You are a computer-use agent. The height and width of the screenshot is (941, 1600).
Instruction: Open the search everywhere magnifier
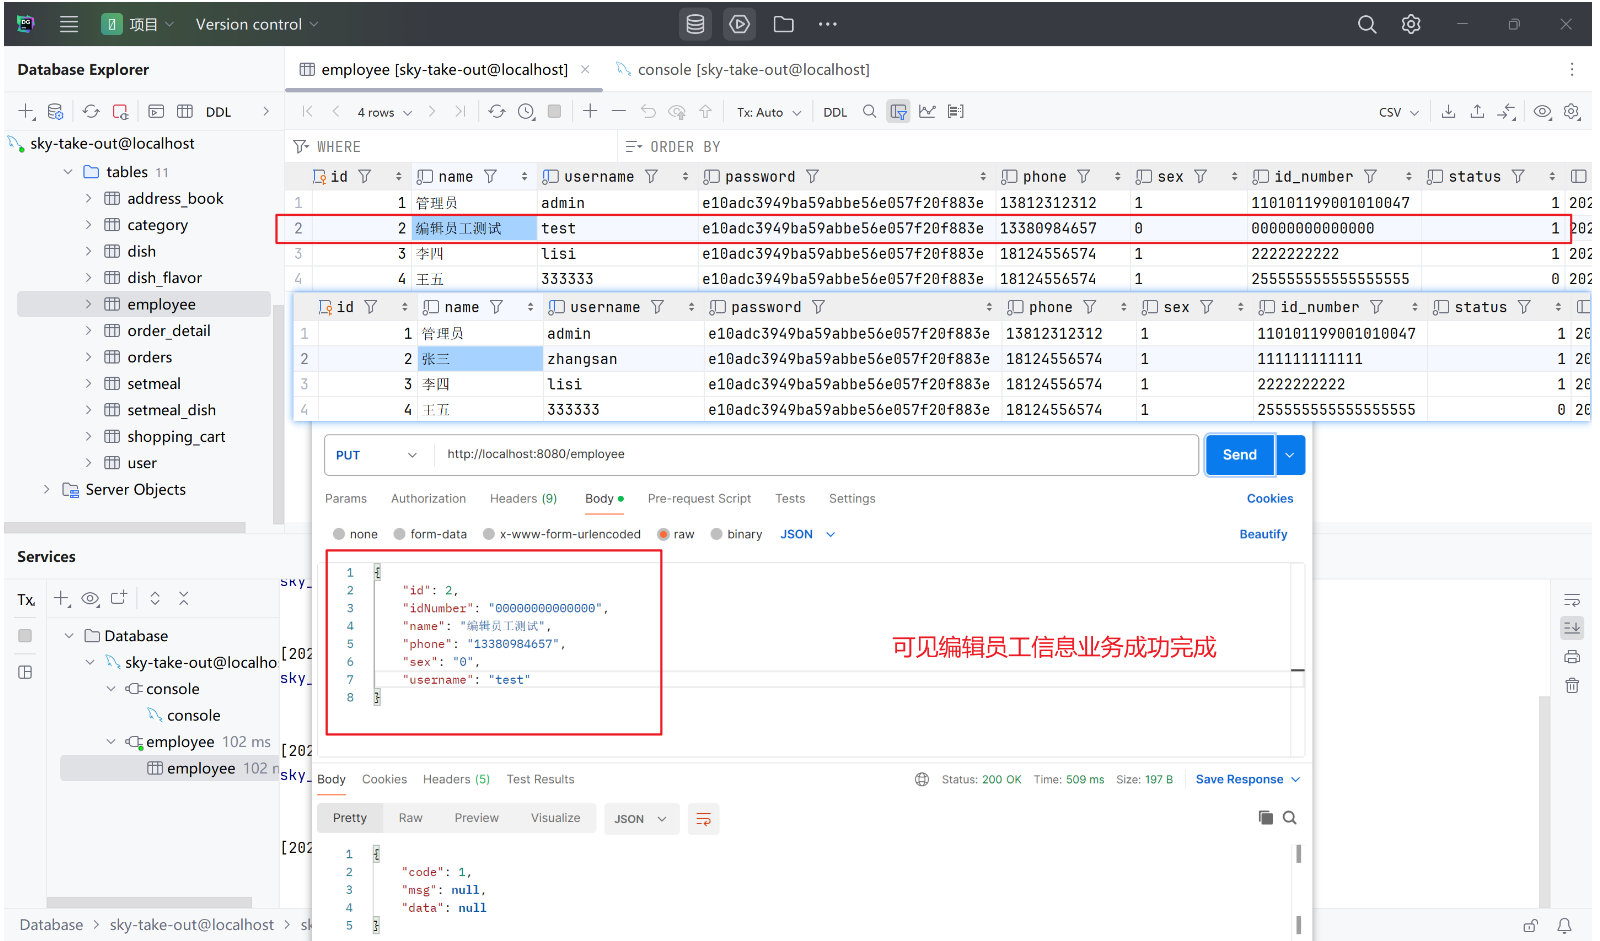coord(1367,24)
